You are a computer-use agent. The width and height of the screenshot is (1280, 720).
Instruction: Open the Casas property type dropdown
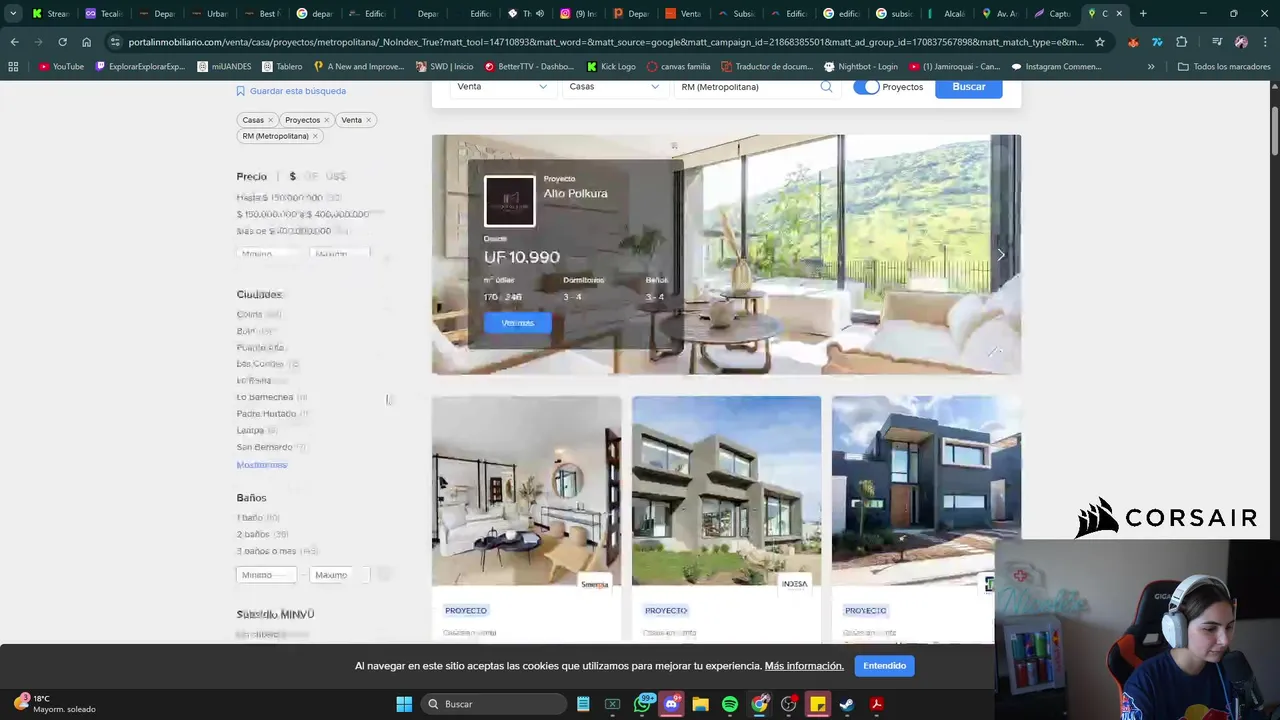[615, 87]
